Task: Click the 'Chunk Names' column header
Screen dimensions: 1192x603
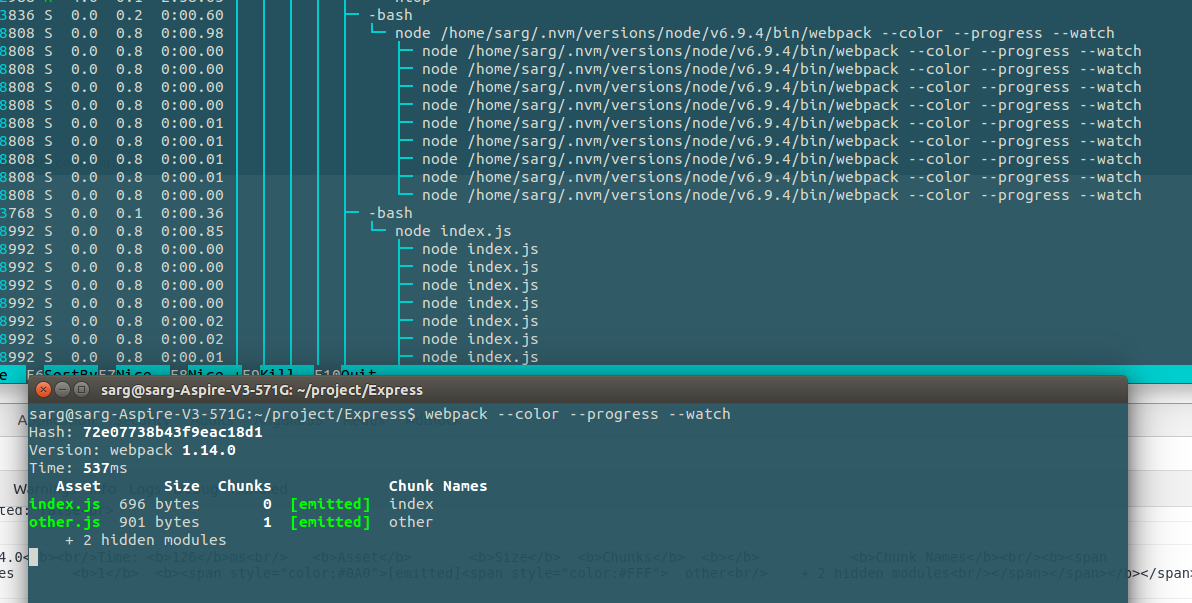Action: [438, 486]
